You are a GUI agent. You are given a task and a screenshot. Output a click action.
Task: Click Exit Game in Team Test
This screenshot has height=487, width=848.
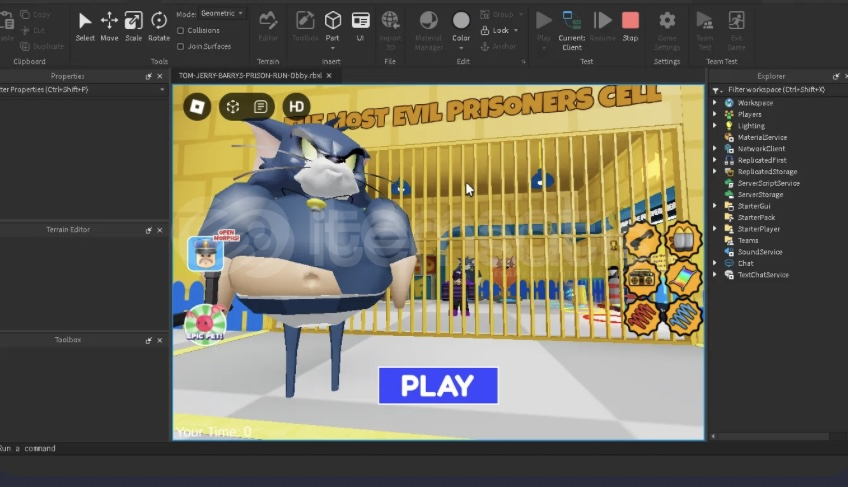[736, 31]
